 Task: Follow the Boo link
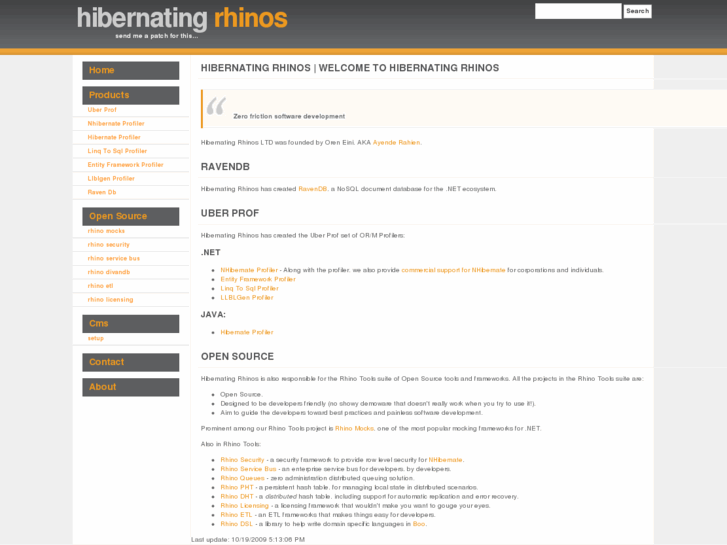click(x=419, y=524)
